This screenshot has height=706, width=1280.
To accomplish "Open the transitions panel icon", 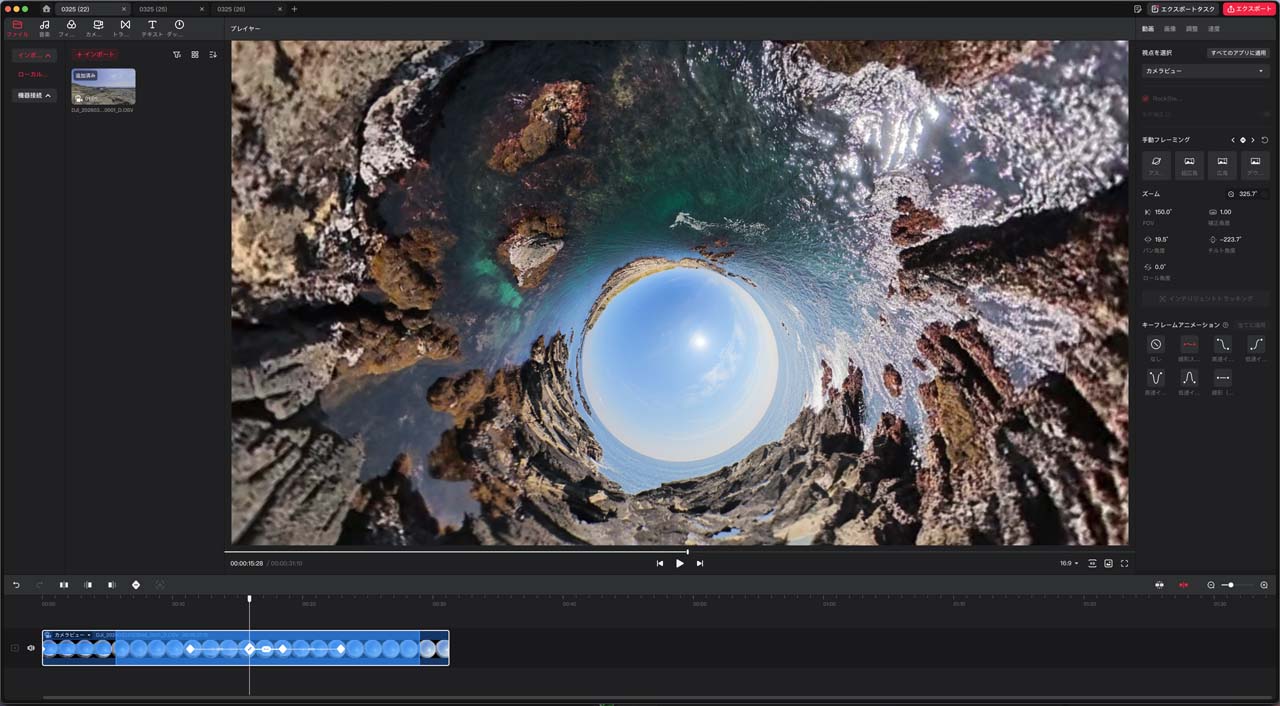I will coord(124,27).
